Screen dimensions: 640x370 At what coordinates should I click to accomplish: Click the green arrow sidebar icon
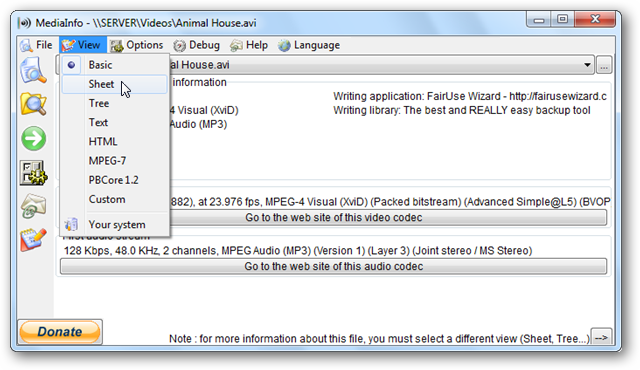point(33,139)
